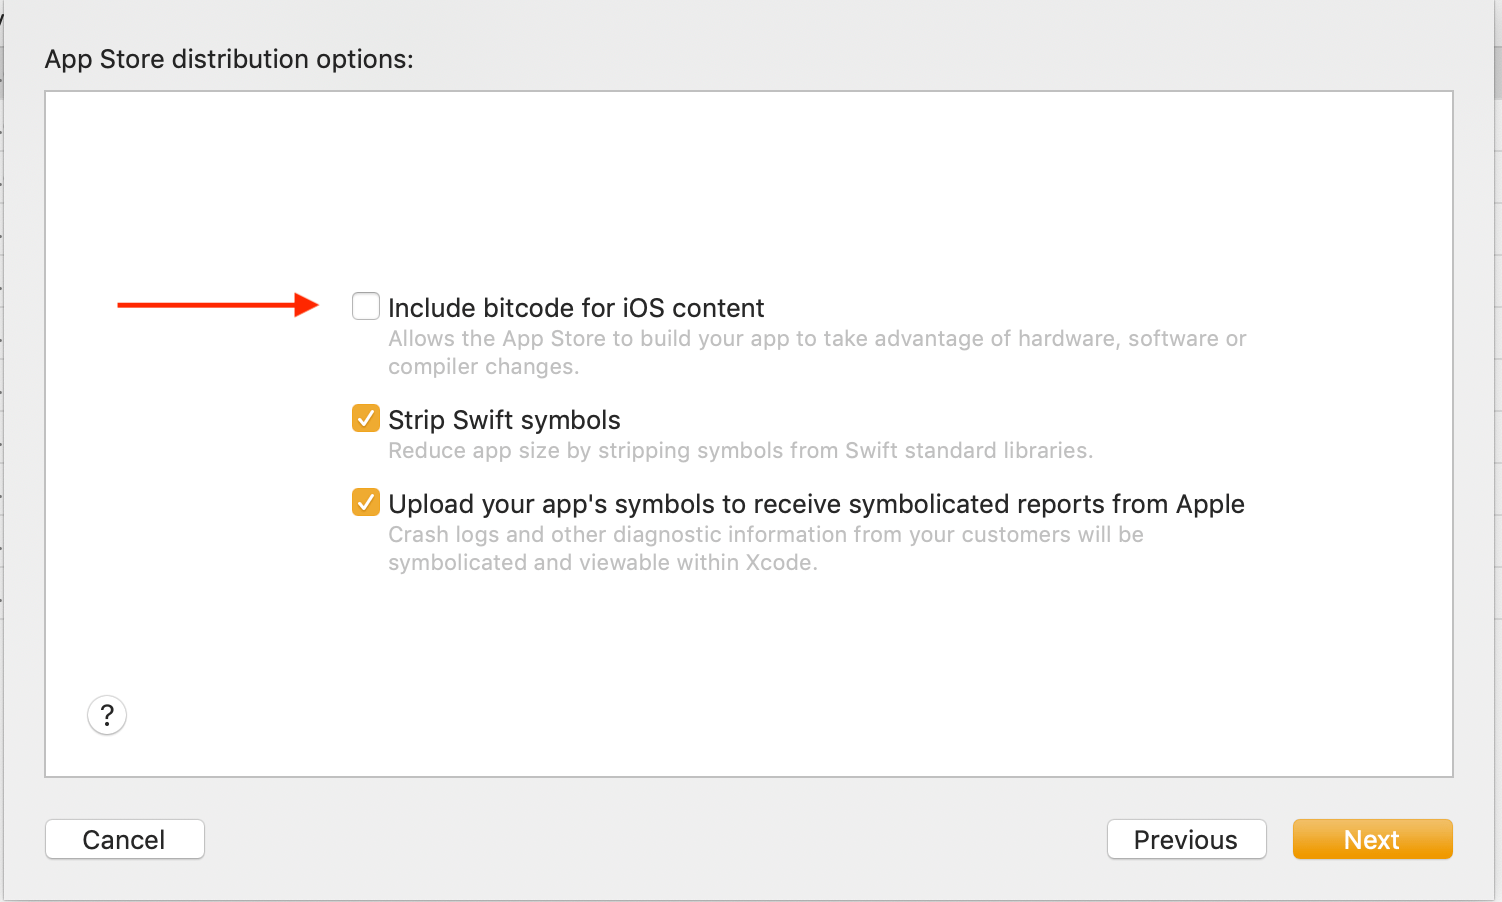Image resolution: width=1502 pixels, height=902 pixels.
Task: Click the "Include bitcode for iOS content" label
Action: tap(576, 308)
